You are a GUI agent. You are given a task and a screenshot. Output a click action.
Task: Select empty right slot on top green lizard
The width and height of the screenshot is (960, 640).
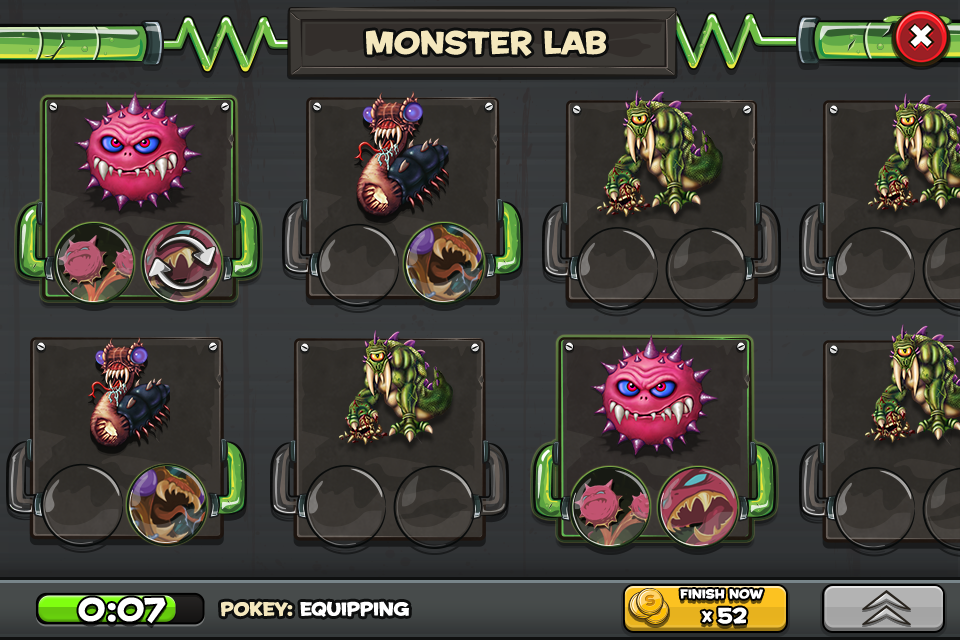(x=705, y=267)
